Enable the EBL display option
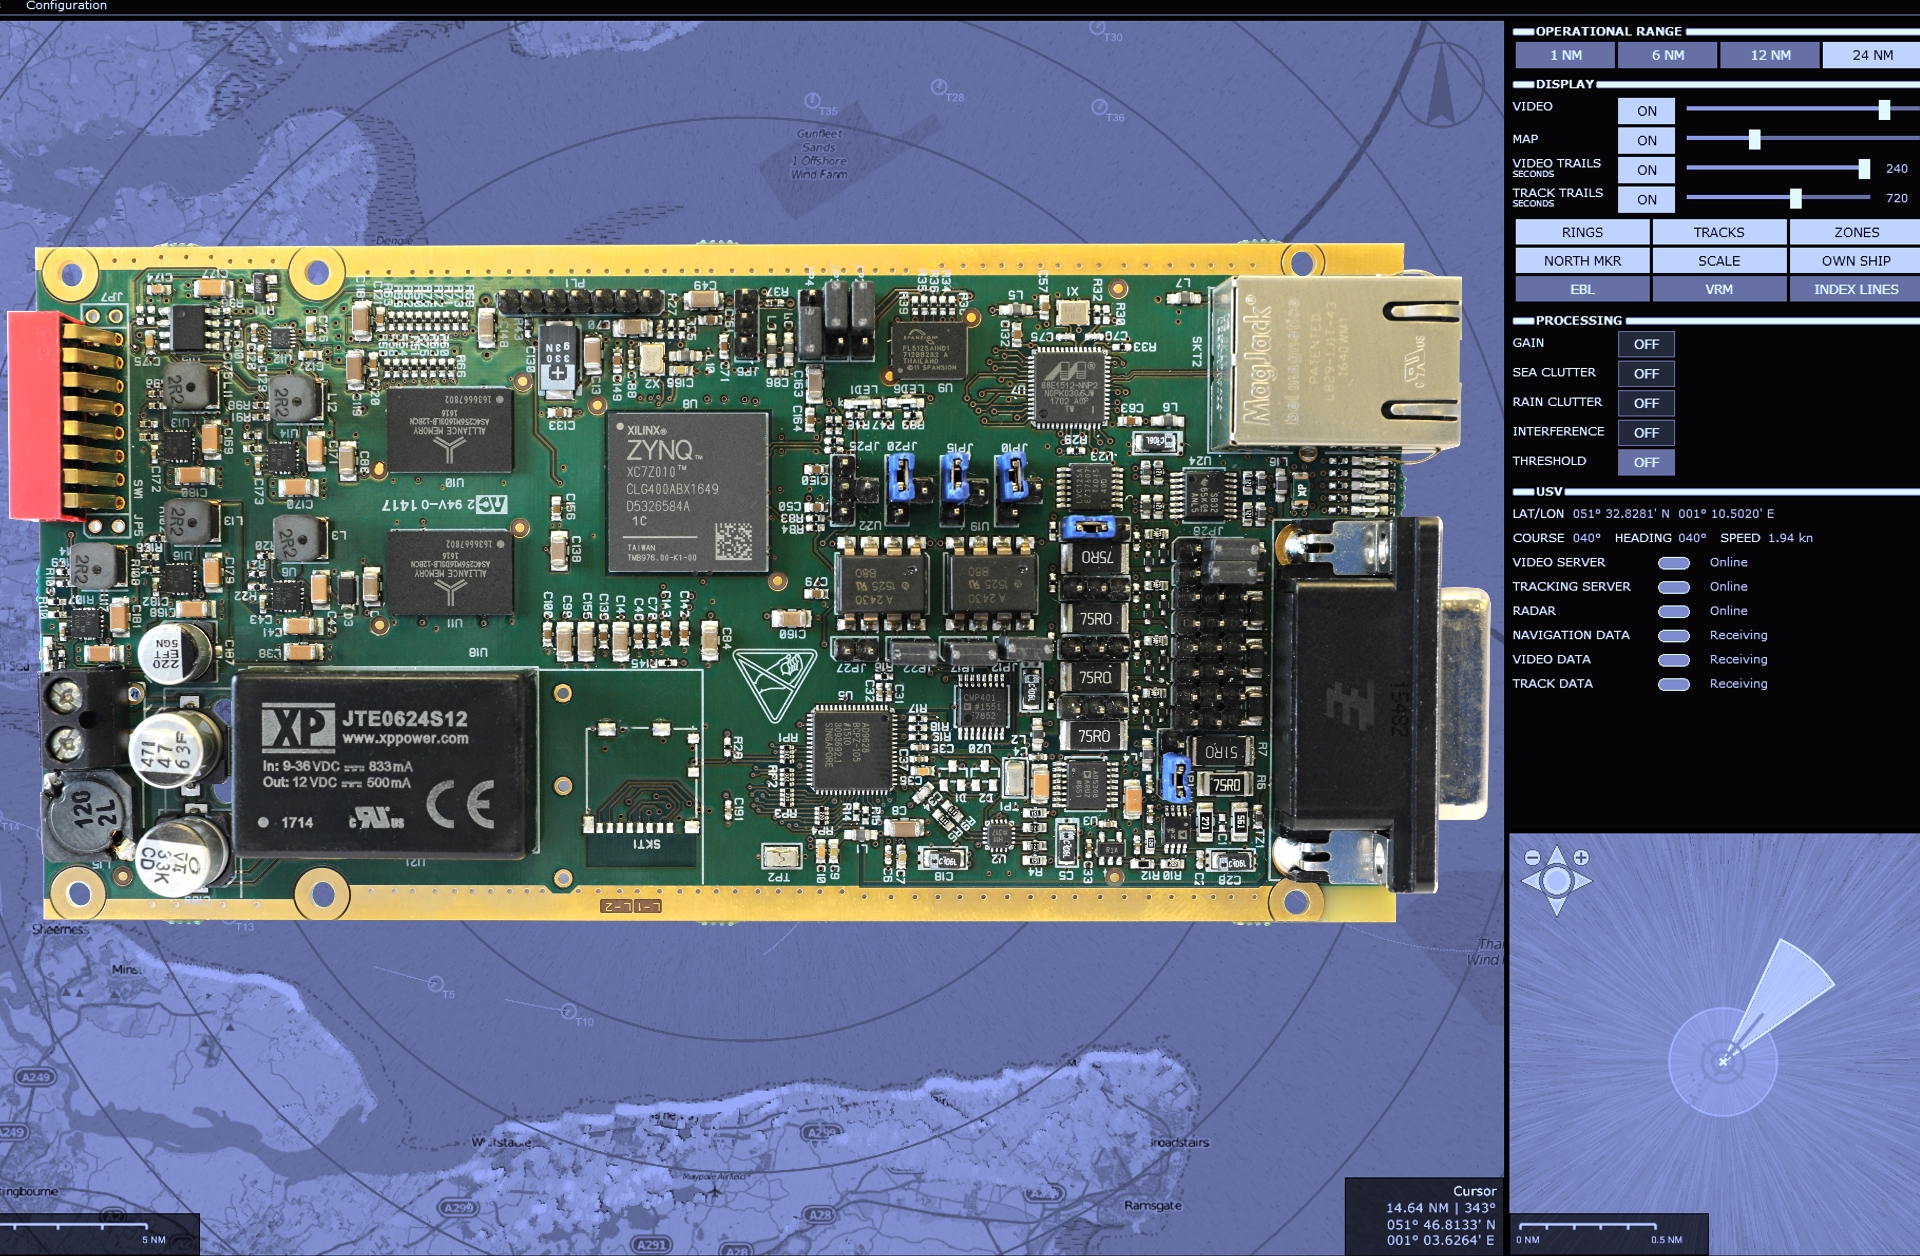 pos(1583,289)
